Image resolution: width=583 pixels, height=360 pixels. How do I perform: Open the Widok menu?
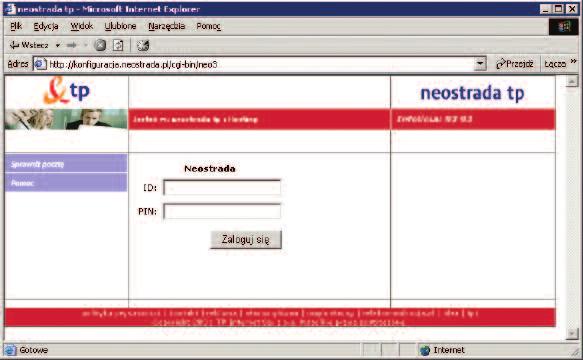coord(81,26)
